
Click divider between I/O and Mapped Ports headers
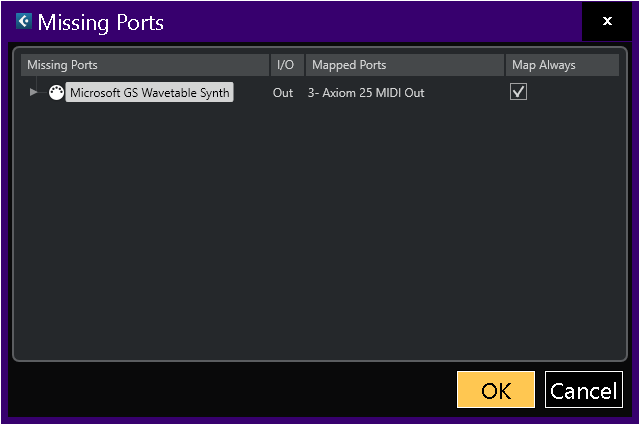click(304, 65)
